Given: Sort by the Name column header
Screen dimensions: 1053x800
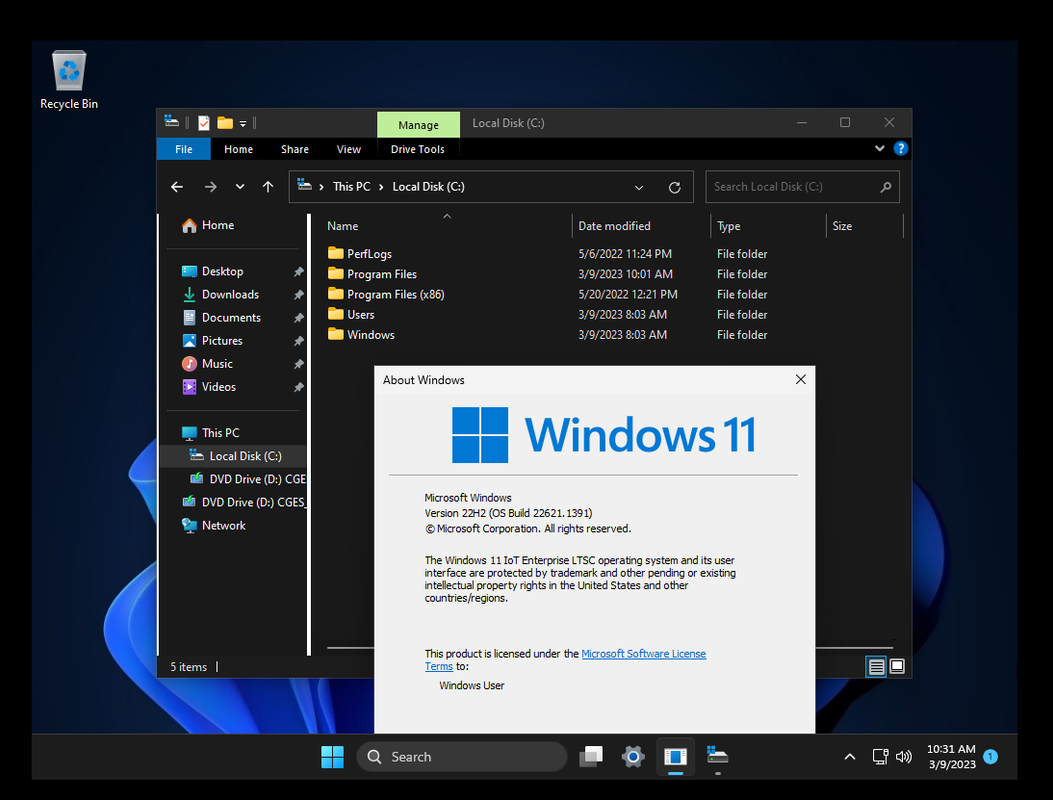Looking at the screenshot, I should click(447, 226).
